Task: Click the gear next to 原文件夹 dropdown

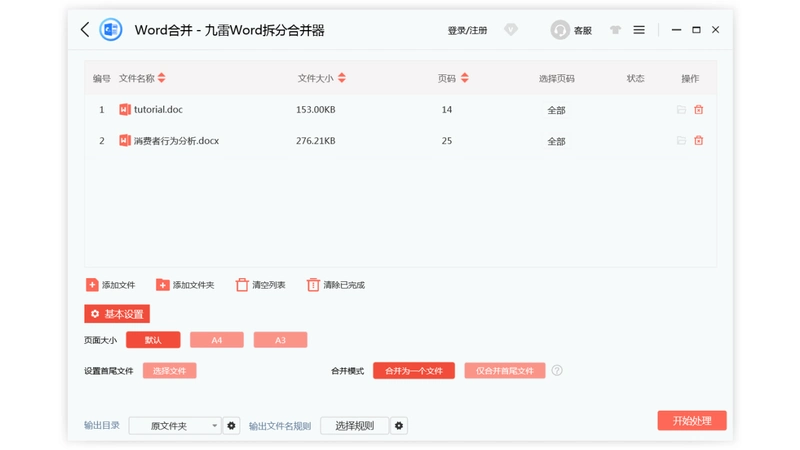Action: pyautogui.click(x=231, y=426)
